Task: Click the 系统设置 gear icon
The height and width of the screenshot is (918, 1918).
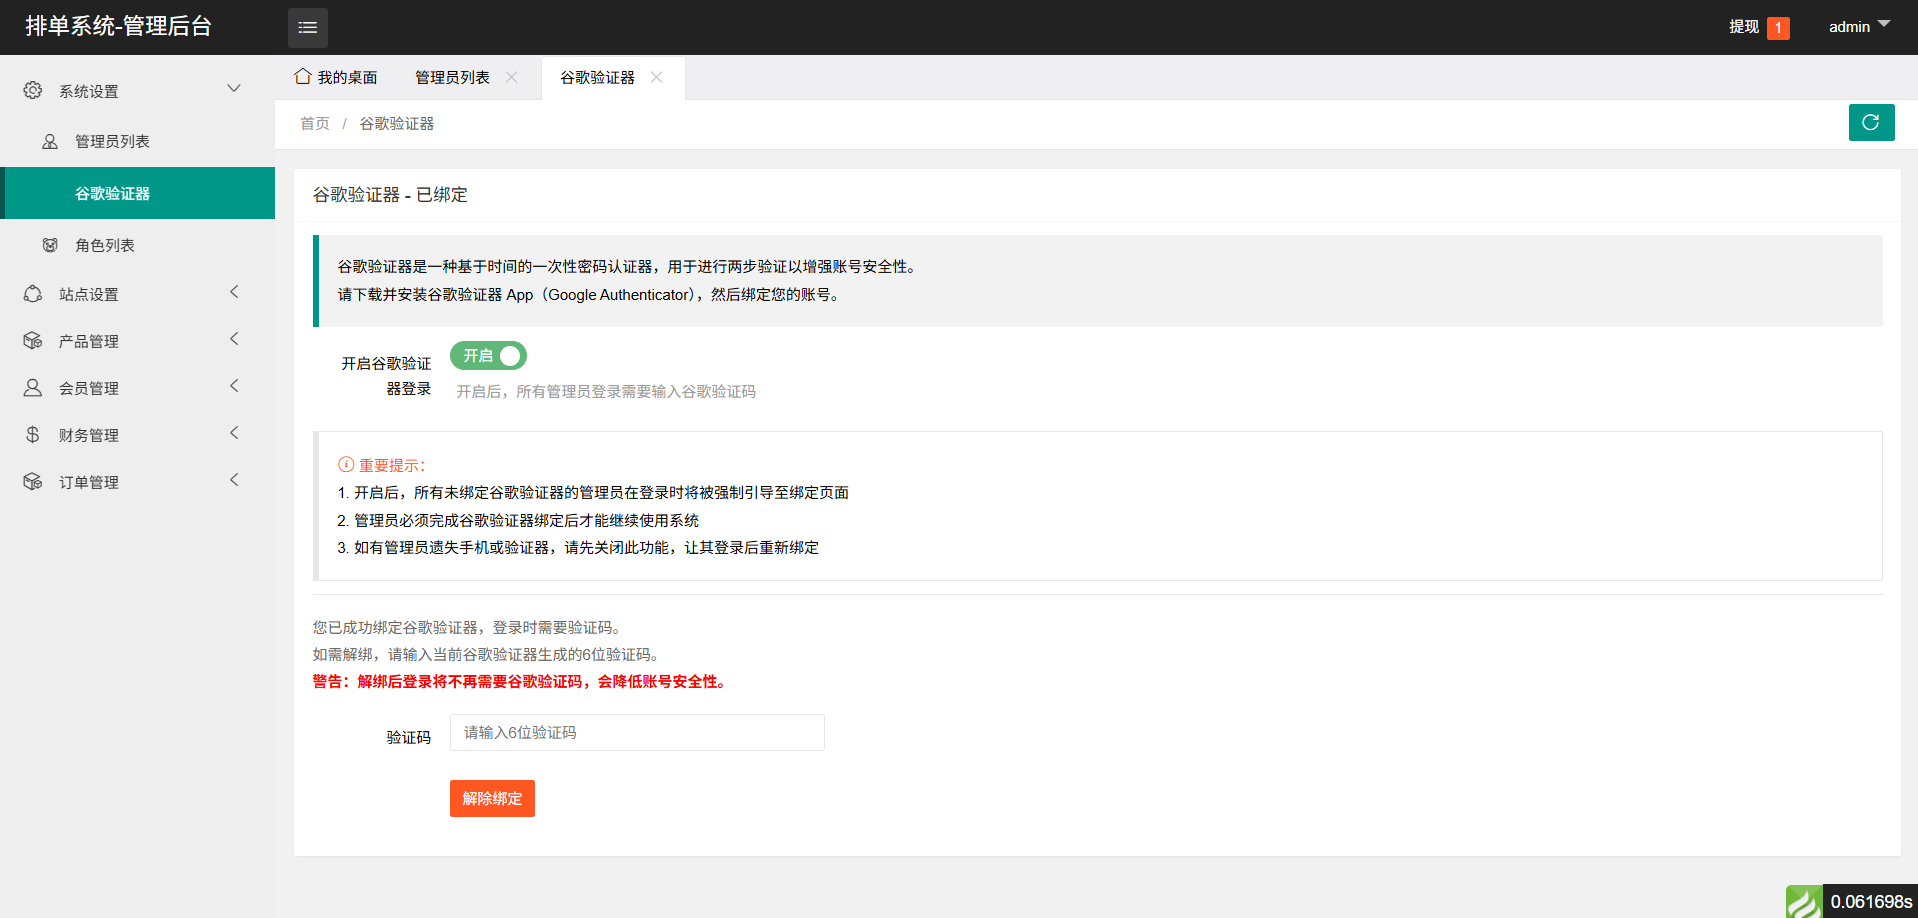Action: pos(33,91)
